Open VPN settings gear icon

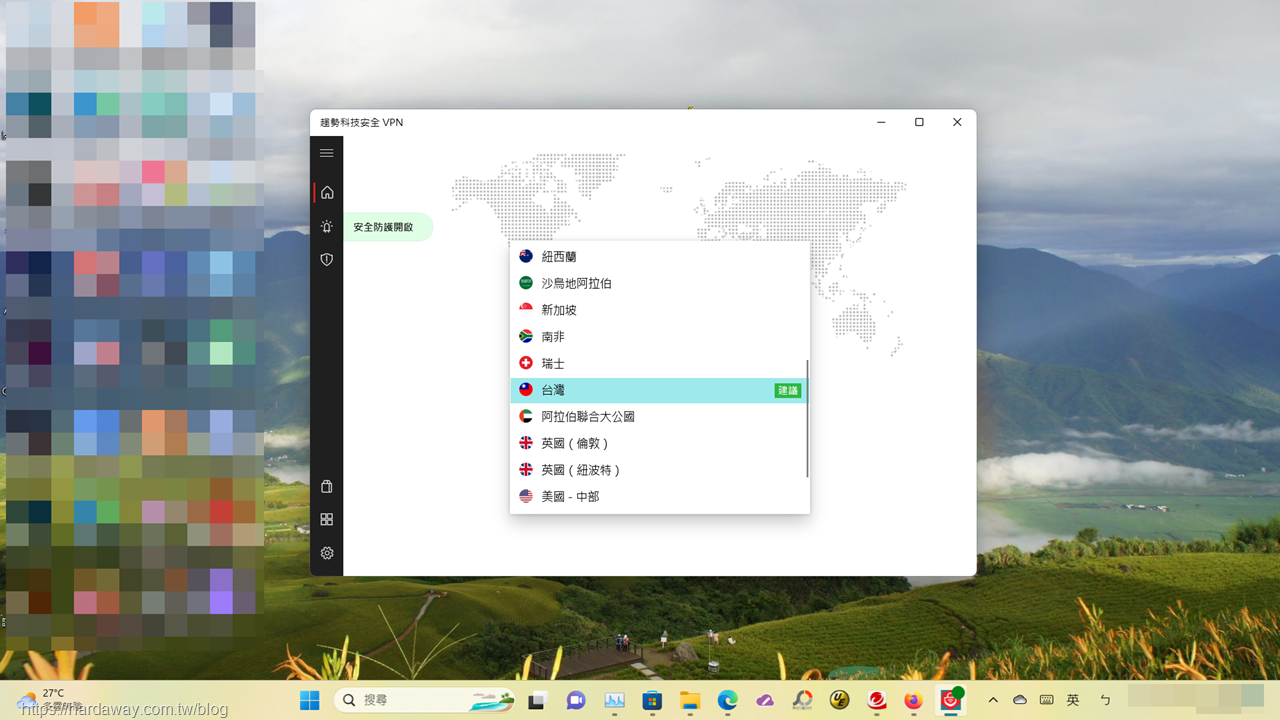(x=327, y=553)
